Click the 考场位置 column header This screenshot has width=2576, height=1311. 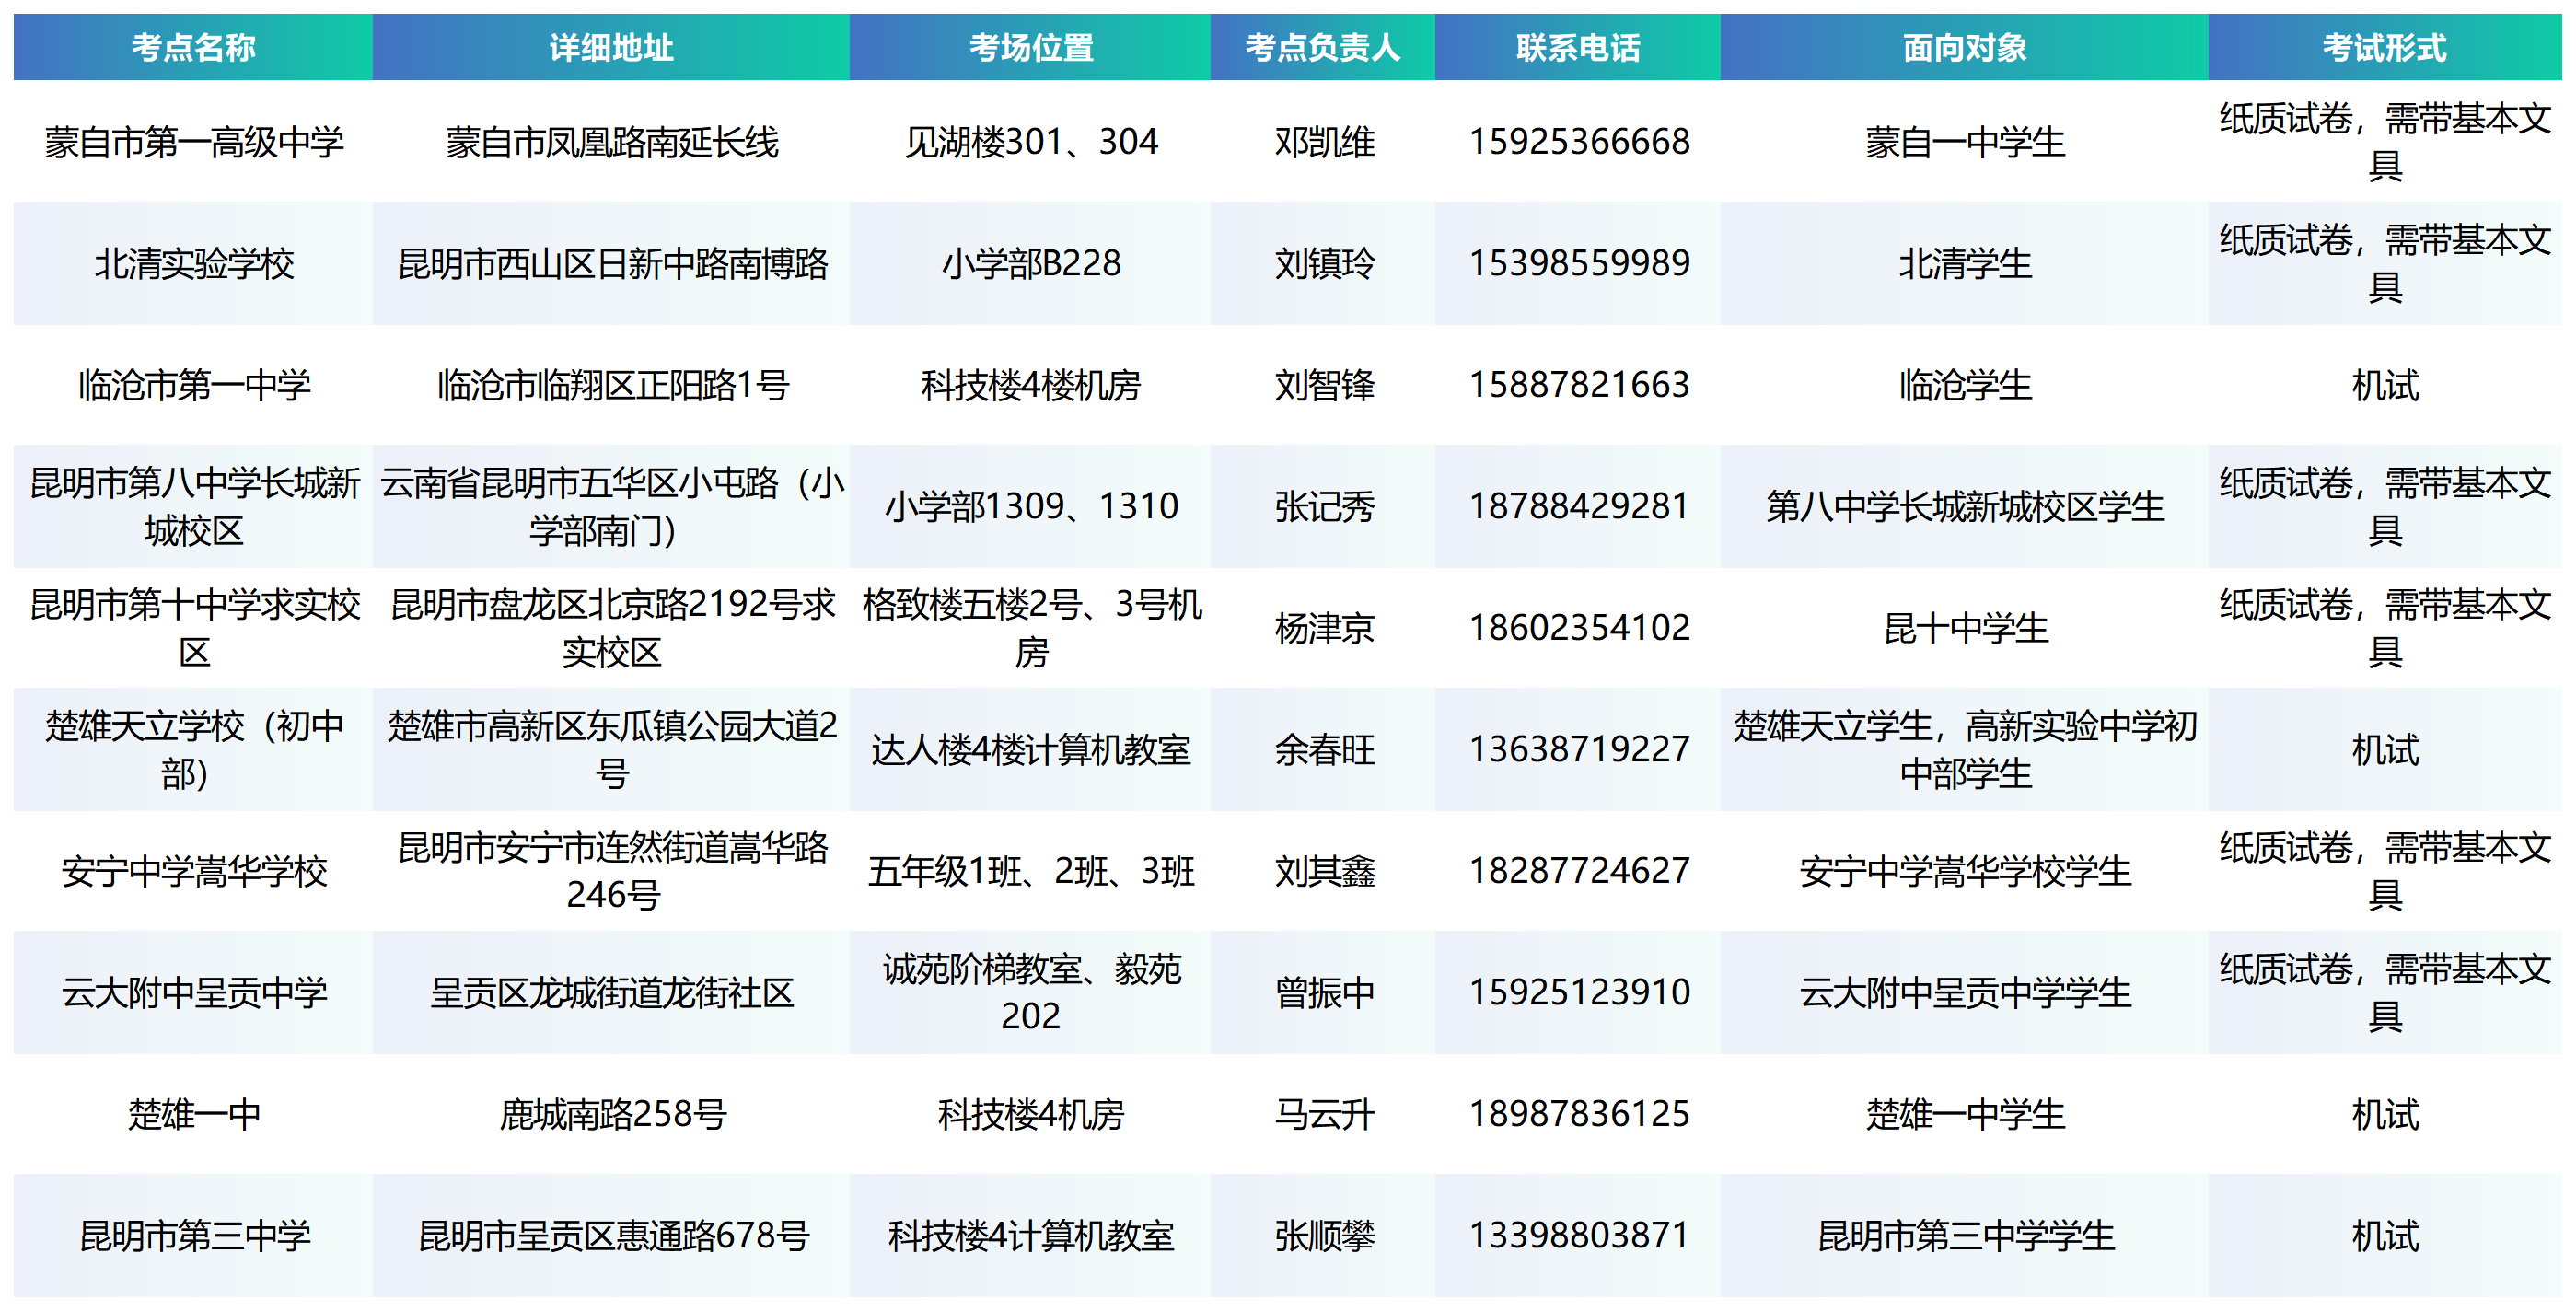pos(1030,47)
